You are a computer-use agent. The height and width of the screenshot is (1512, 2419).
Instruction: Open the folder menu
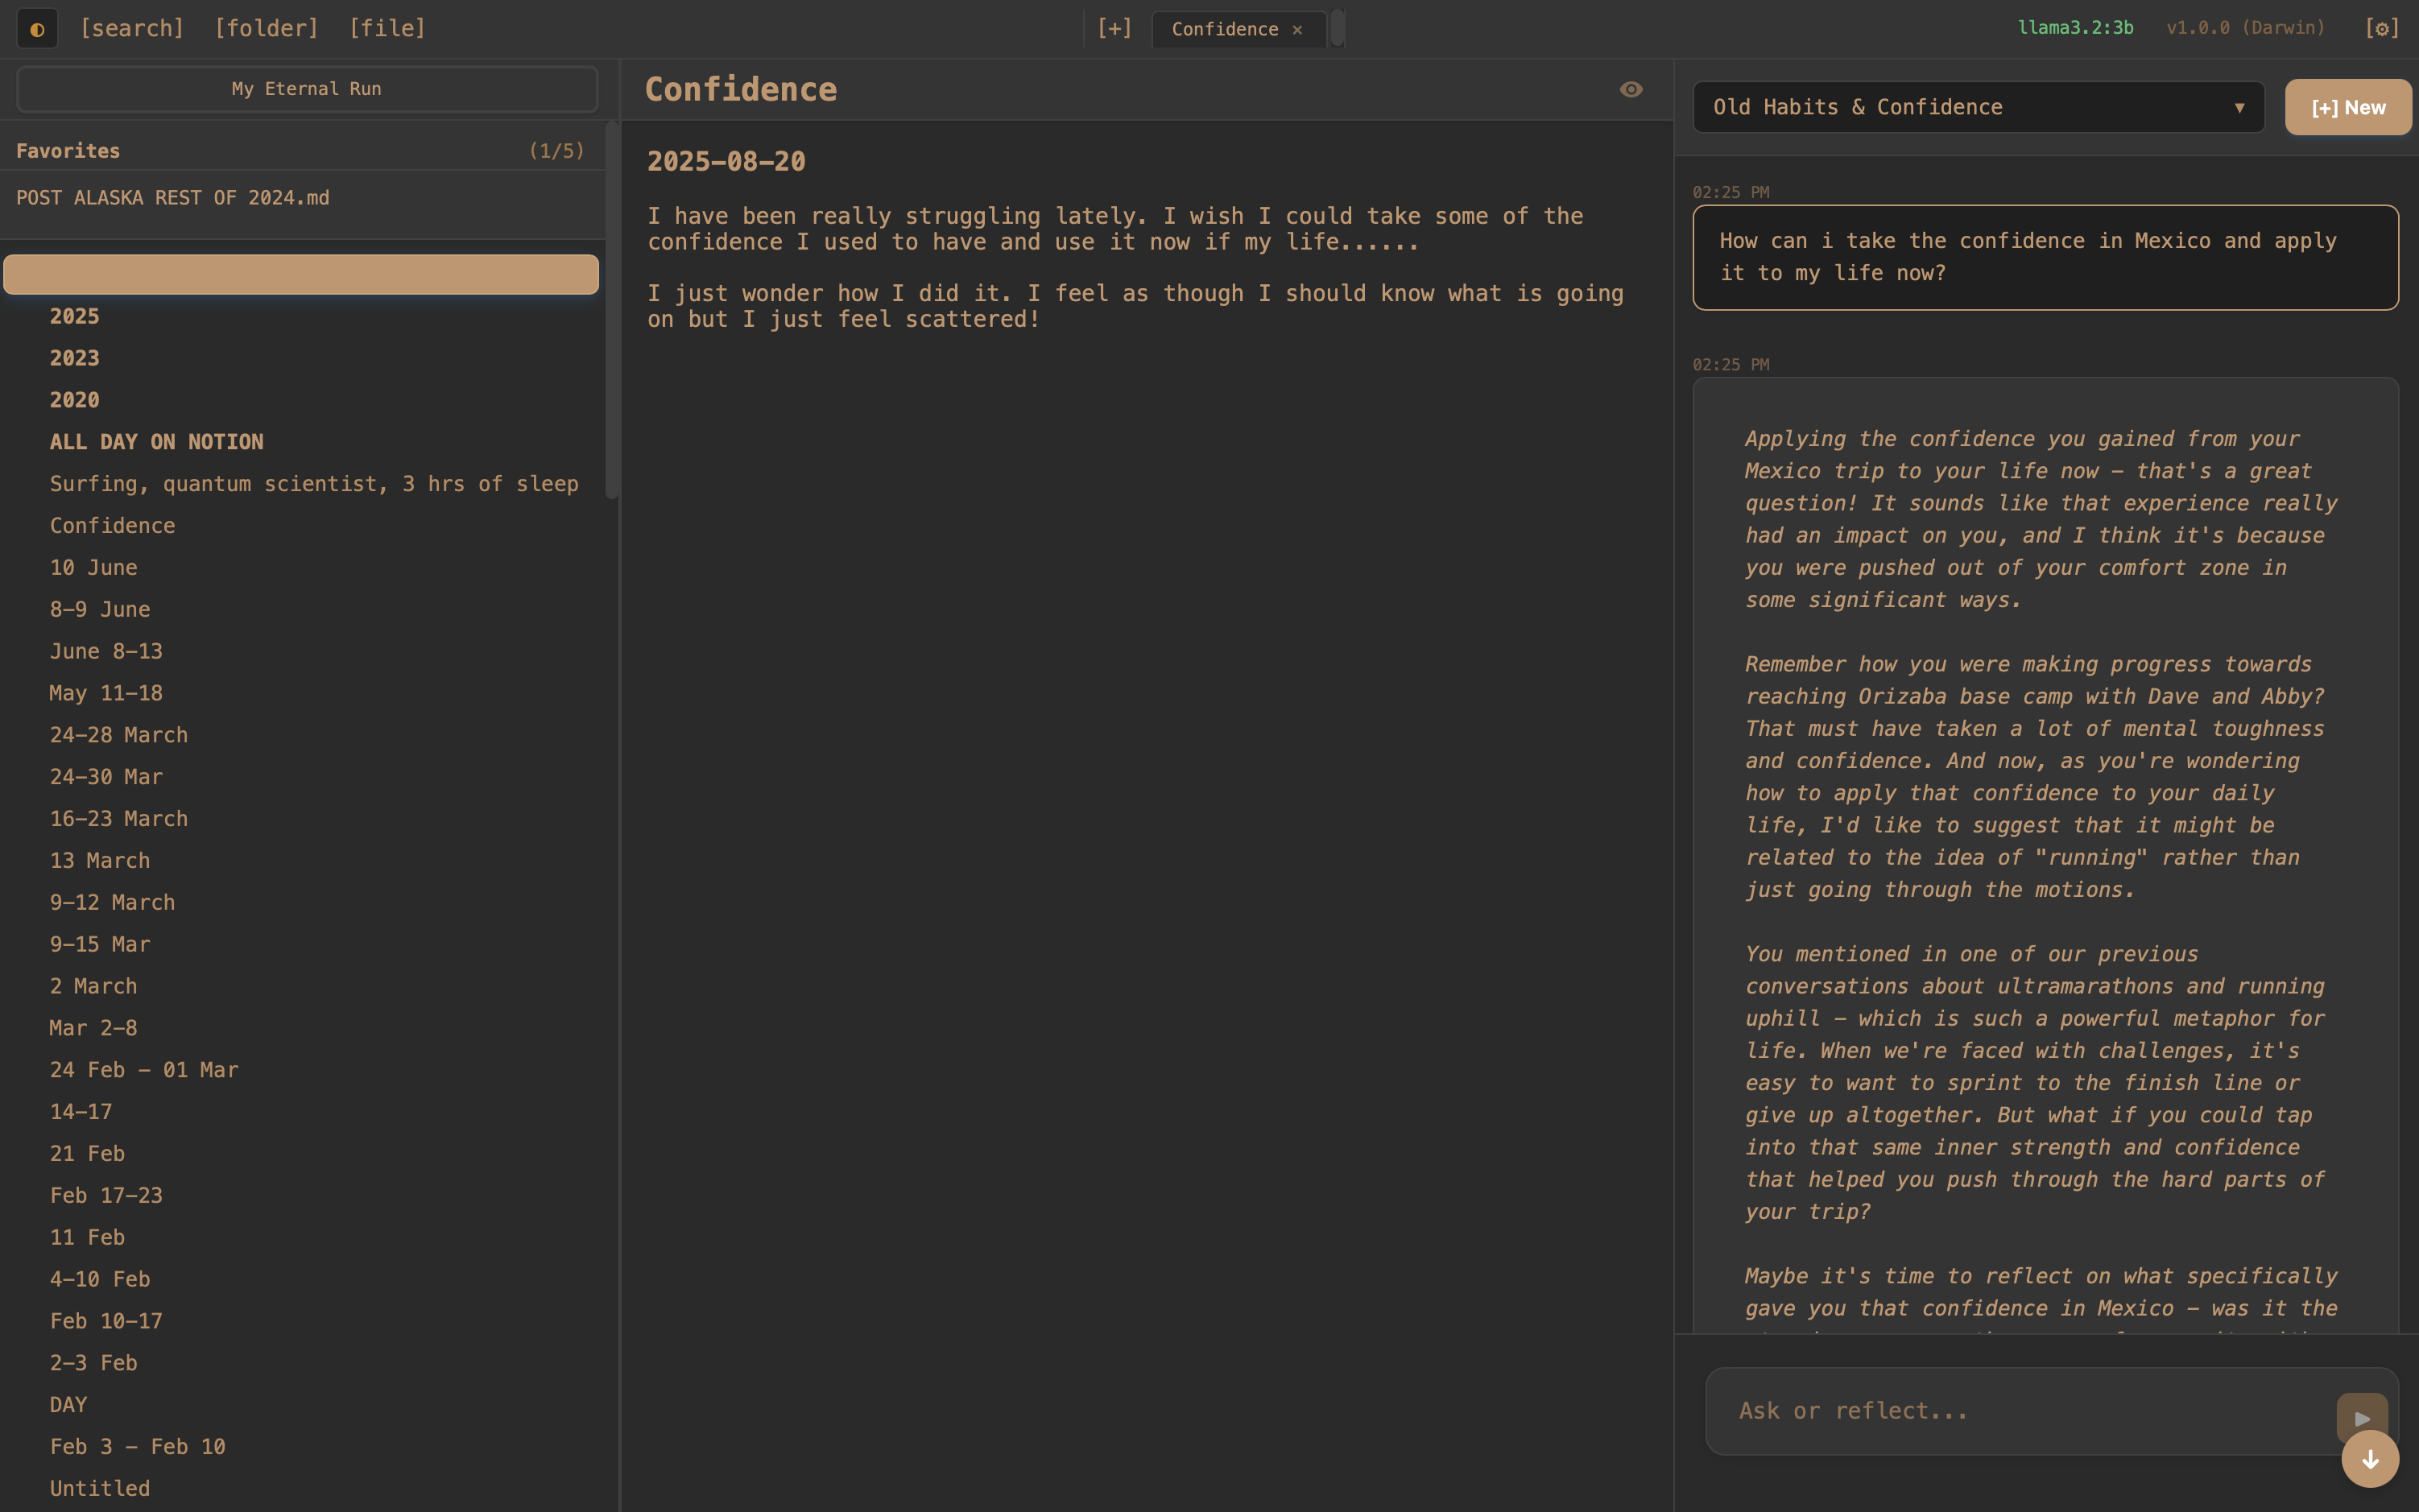pos(266,28)
